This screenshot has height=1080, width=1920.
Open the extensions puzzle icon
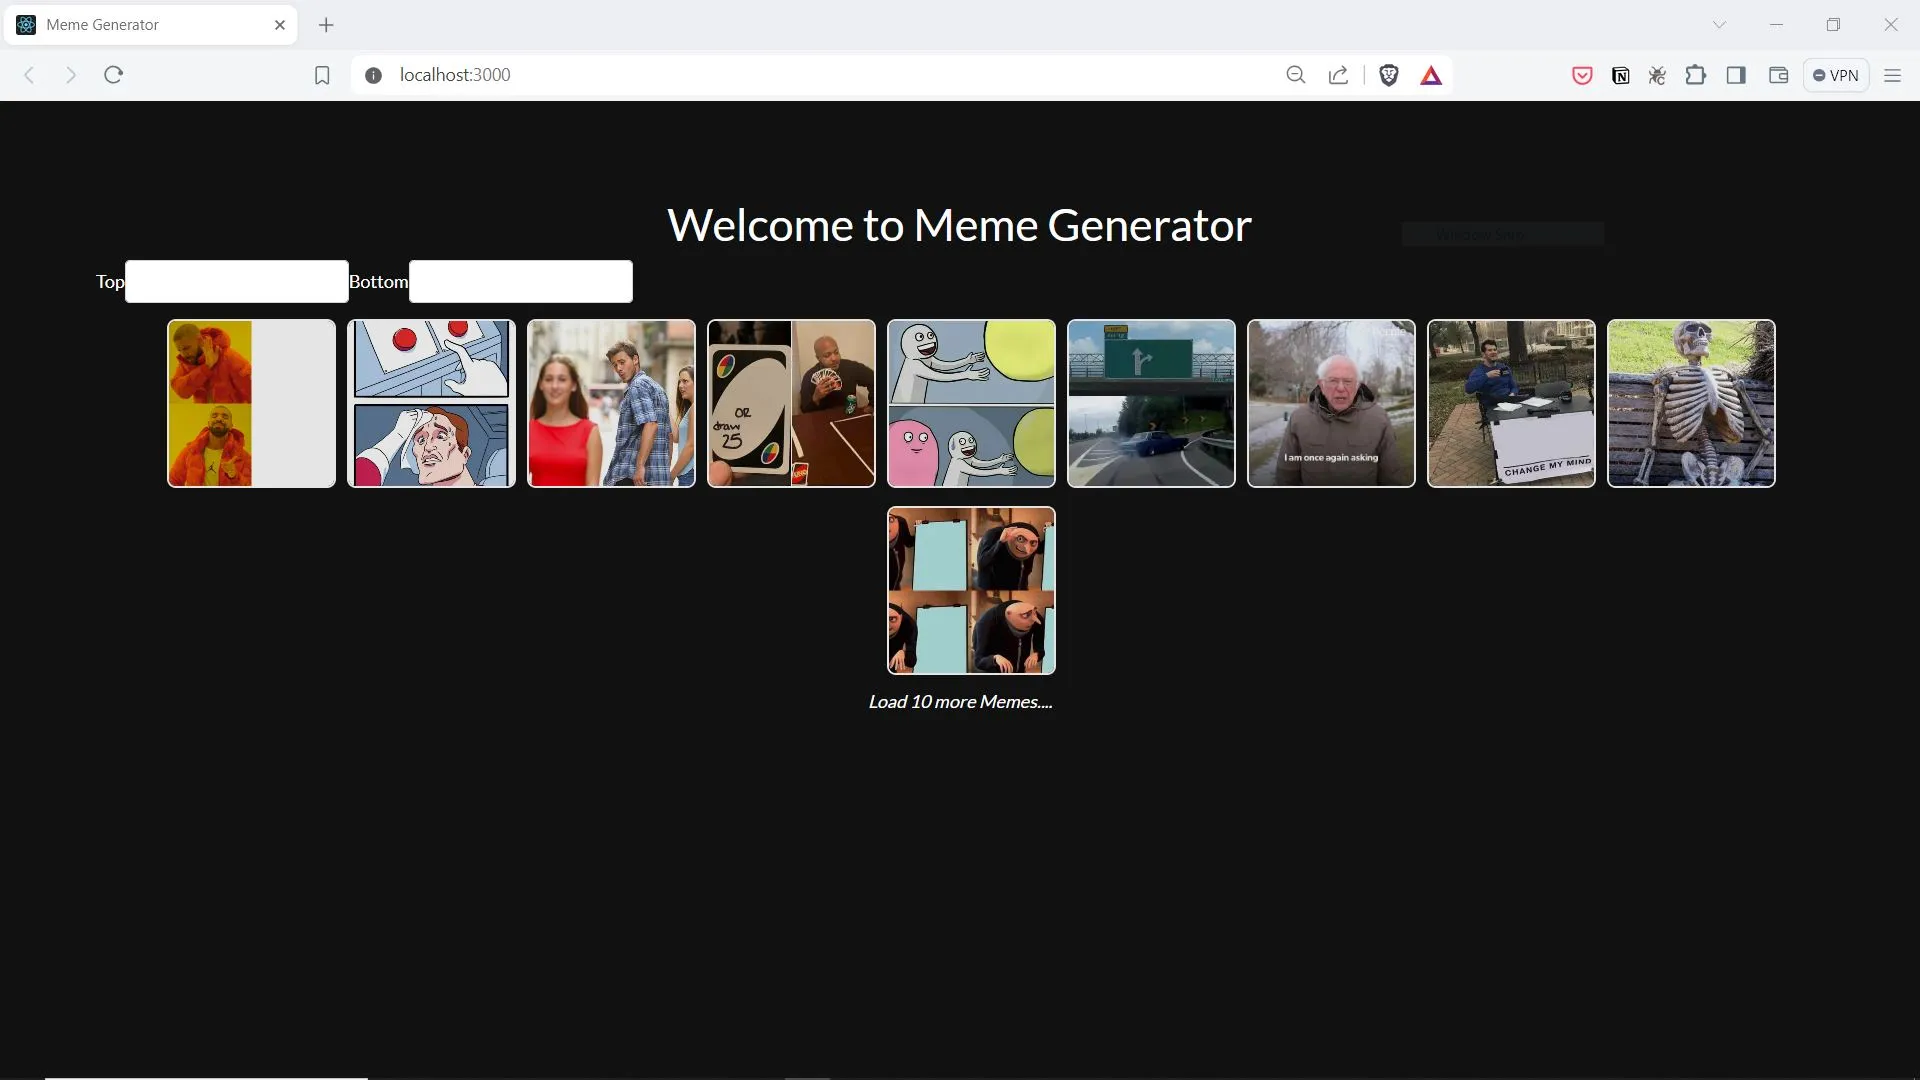tap(1696, 75)
